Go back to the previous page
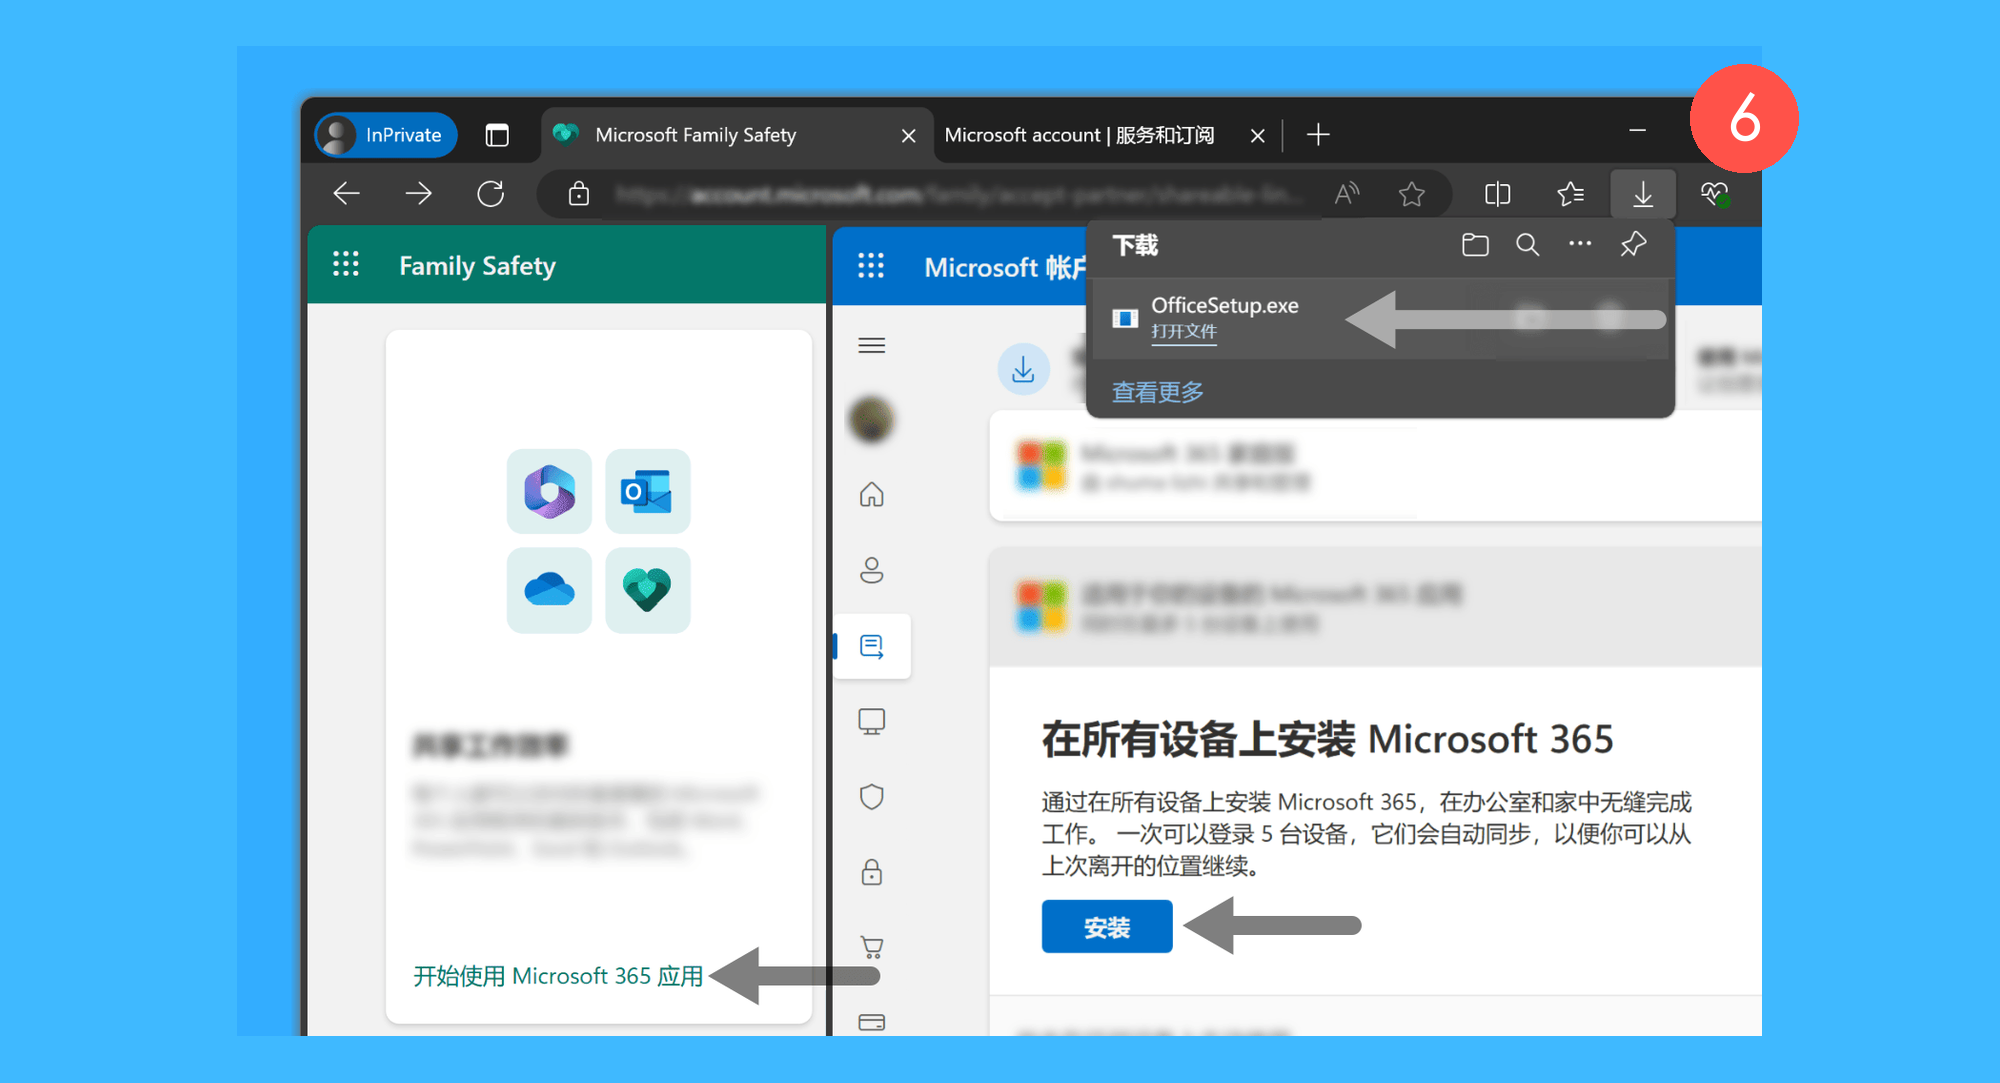The image size is (2000, 1083). pos(347,194)
